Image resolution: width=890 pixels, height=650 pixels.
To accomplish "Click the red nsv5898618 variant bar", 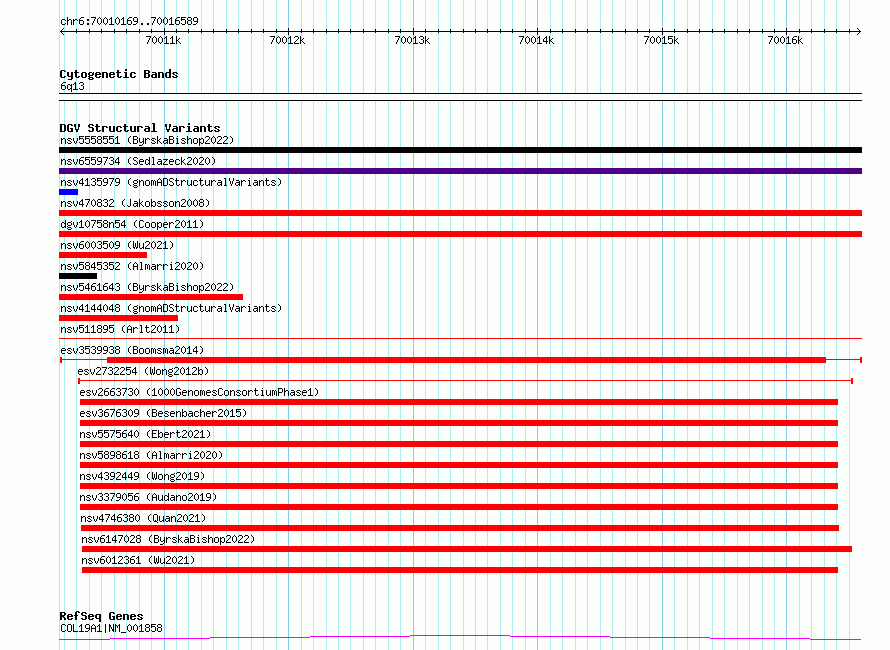I will pyautogui.click(x=459, y=465).
